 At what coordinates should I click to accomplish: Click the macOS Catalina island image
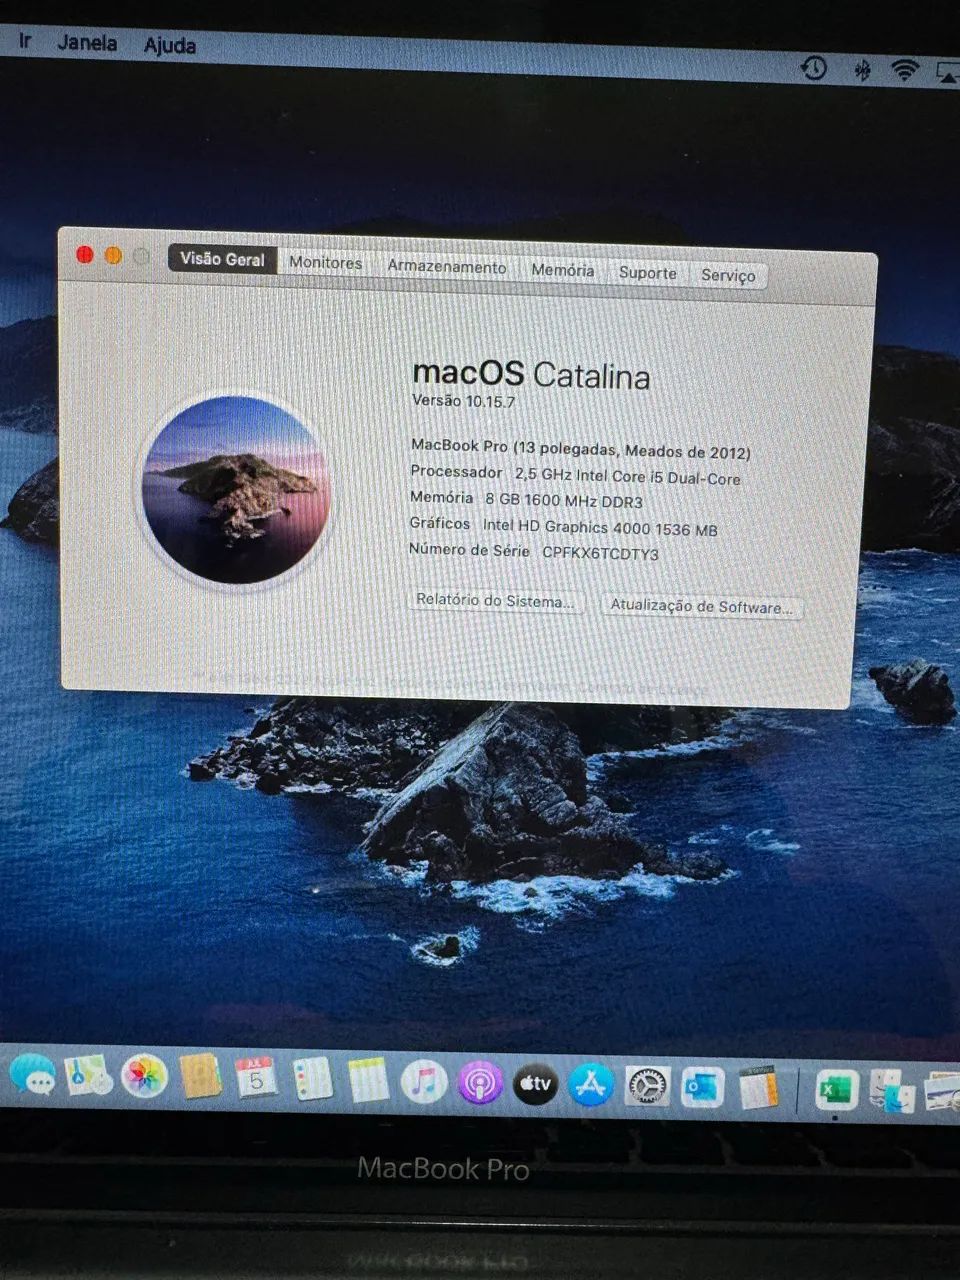click(236, 491)
